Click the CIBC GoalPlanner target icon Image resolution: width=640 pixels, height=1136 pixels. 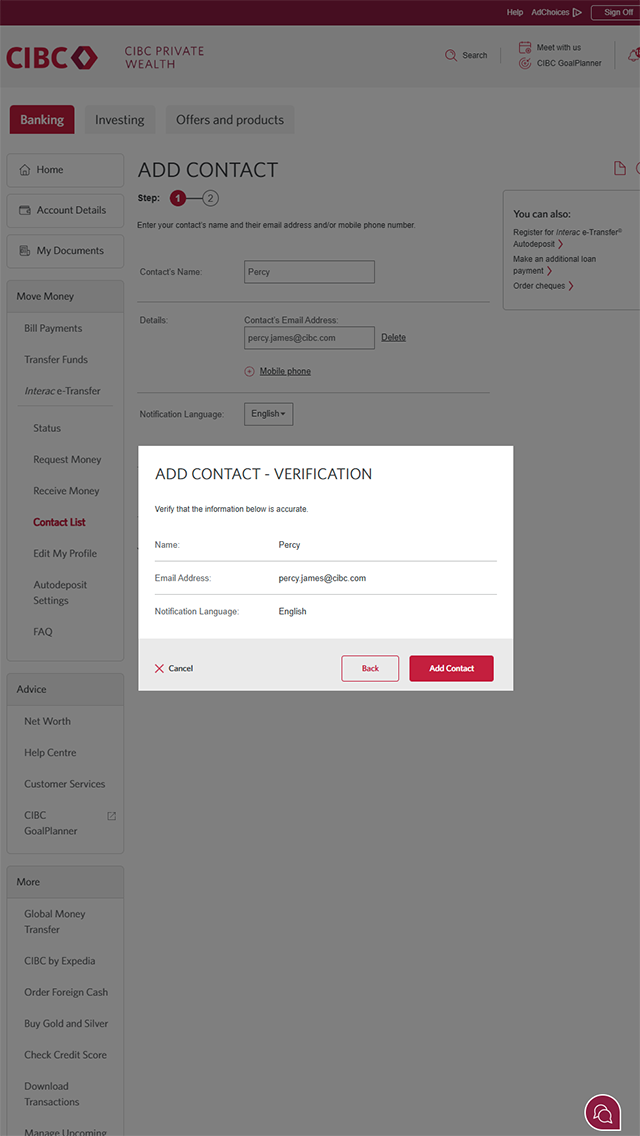click(x=525, y=63)
